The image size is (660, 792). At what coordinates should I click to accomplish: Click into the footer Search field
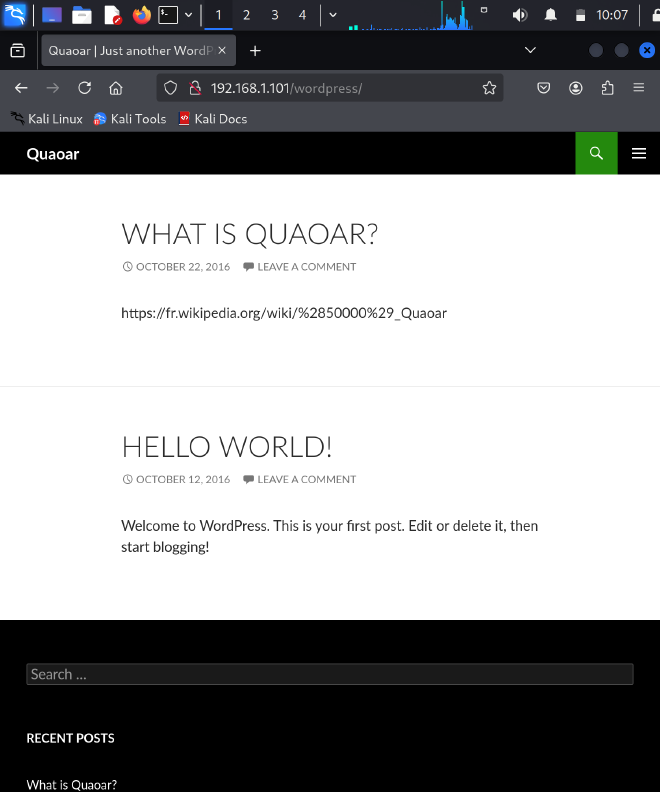330,674
